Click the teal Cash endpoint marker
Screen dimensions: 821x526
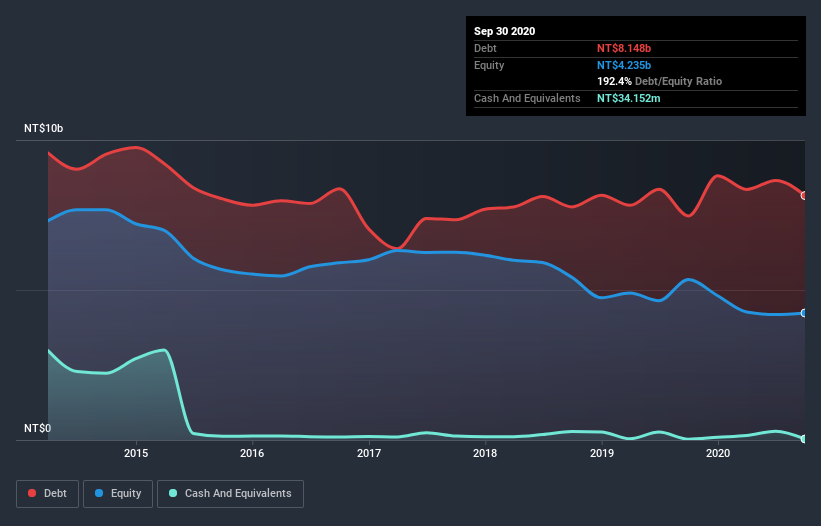pos(804,439)
